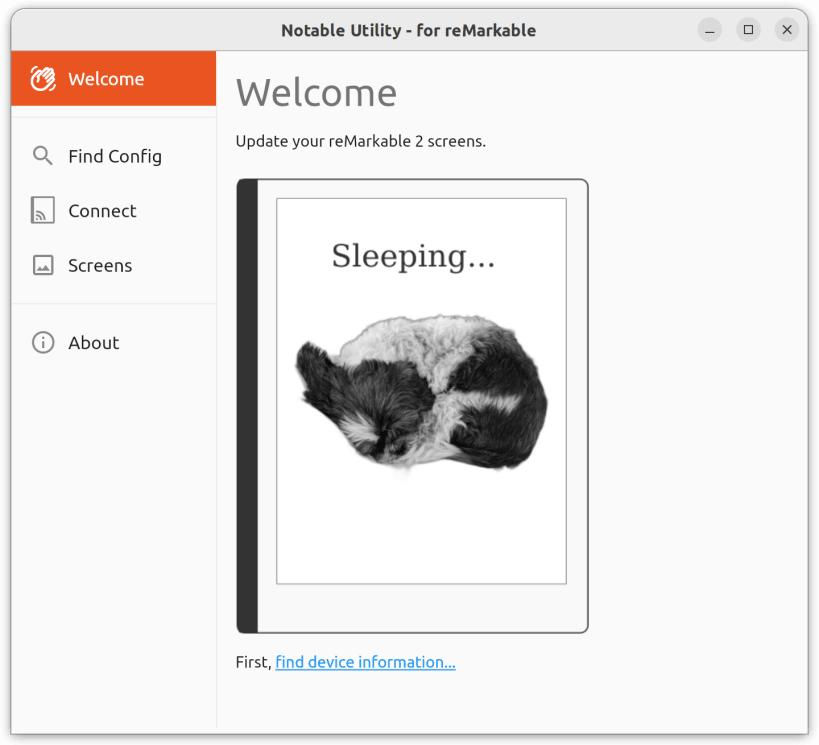Open the About page from sidebar
The height and width of the screenshot is (745, 819).
coord(113,343)
